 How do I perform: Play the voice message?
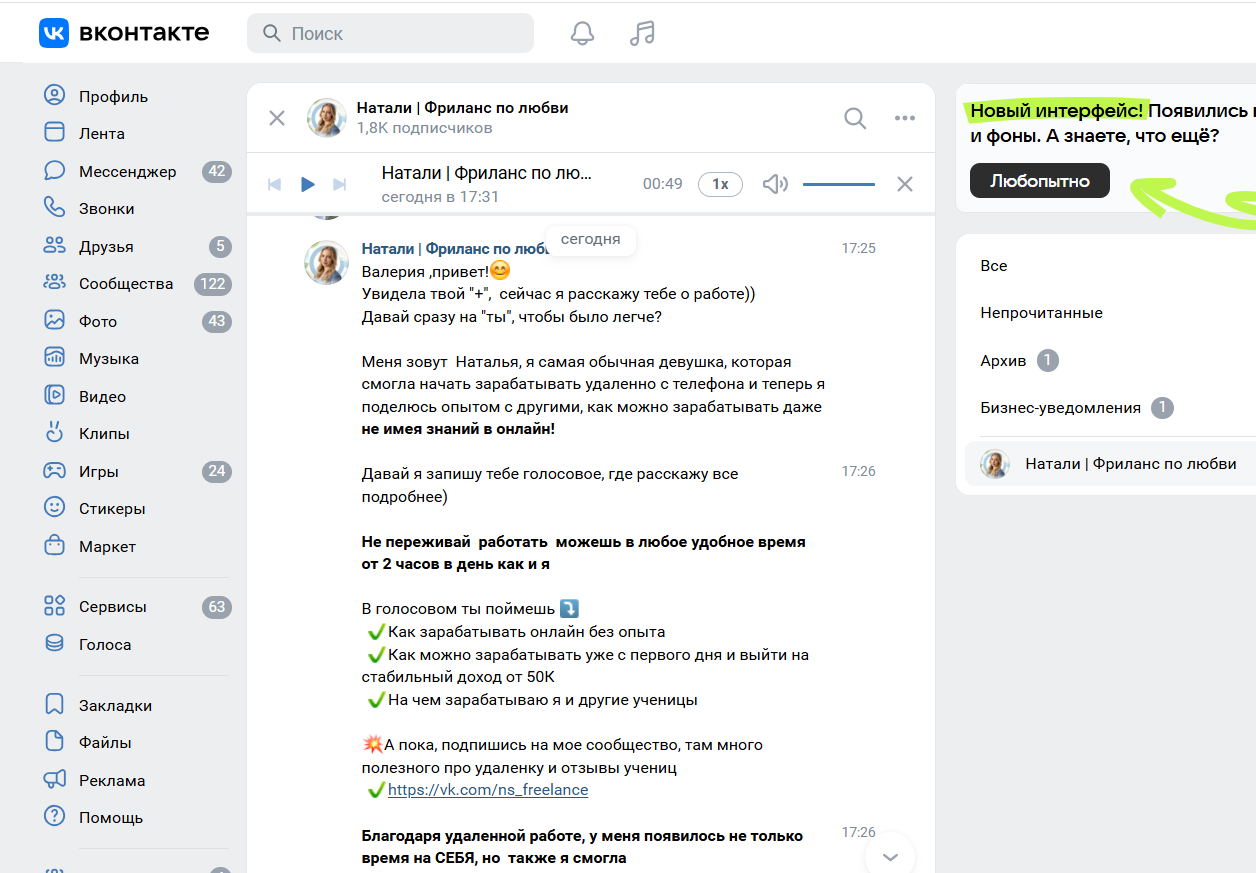(x=308, y=184)
